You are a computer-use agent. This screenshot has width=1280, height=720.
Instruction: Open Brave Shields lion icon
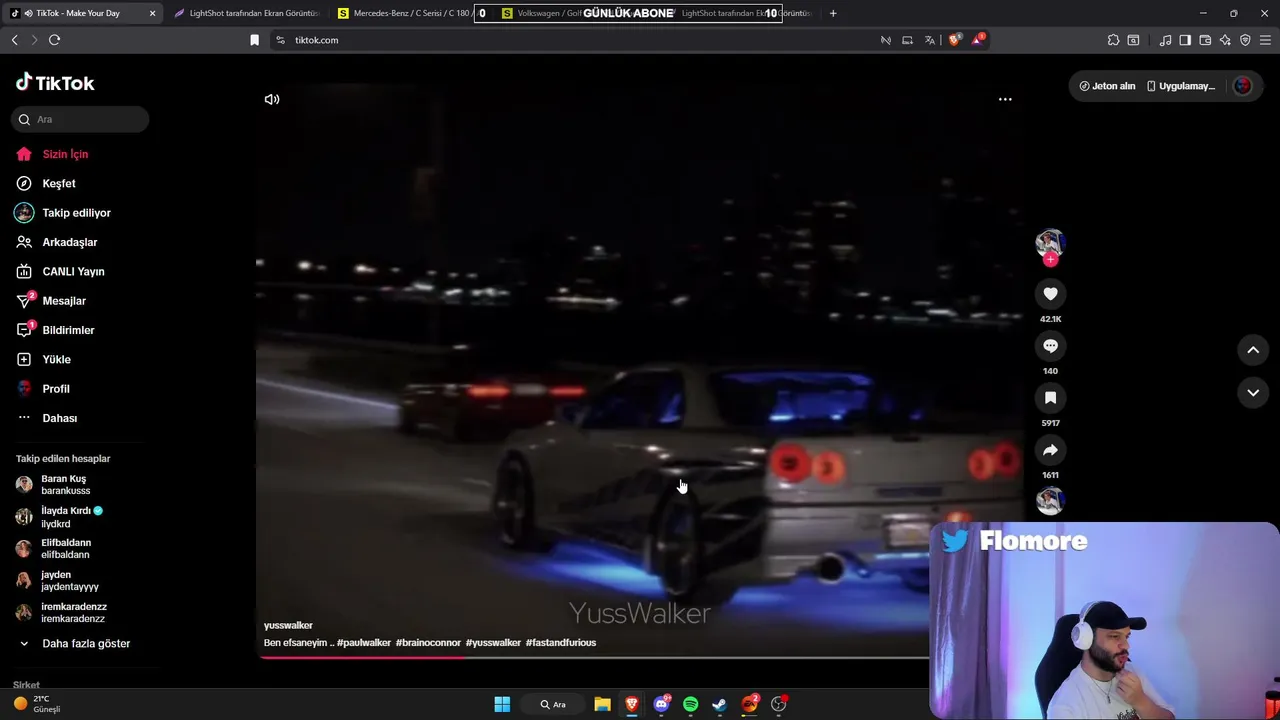954,40
